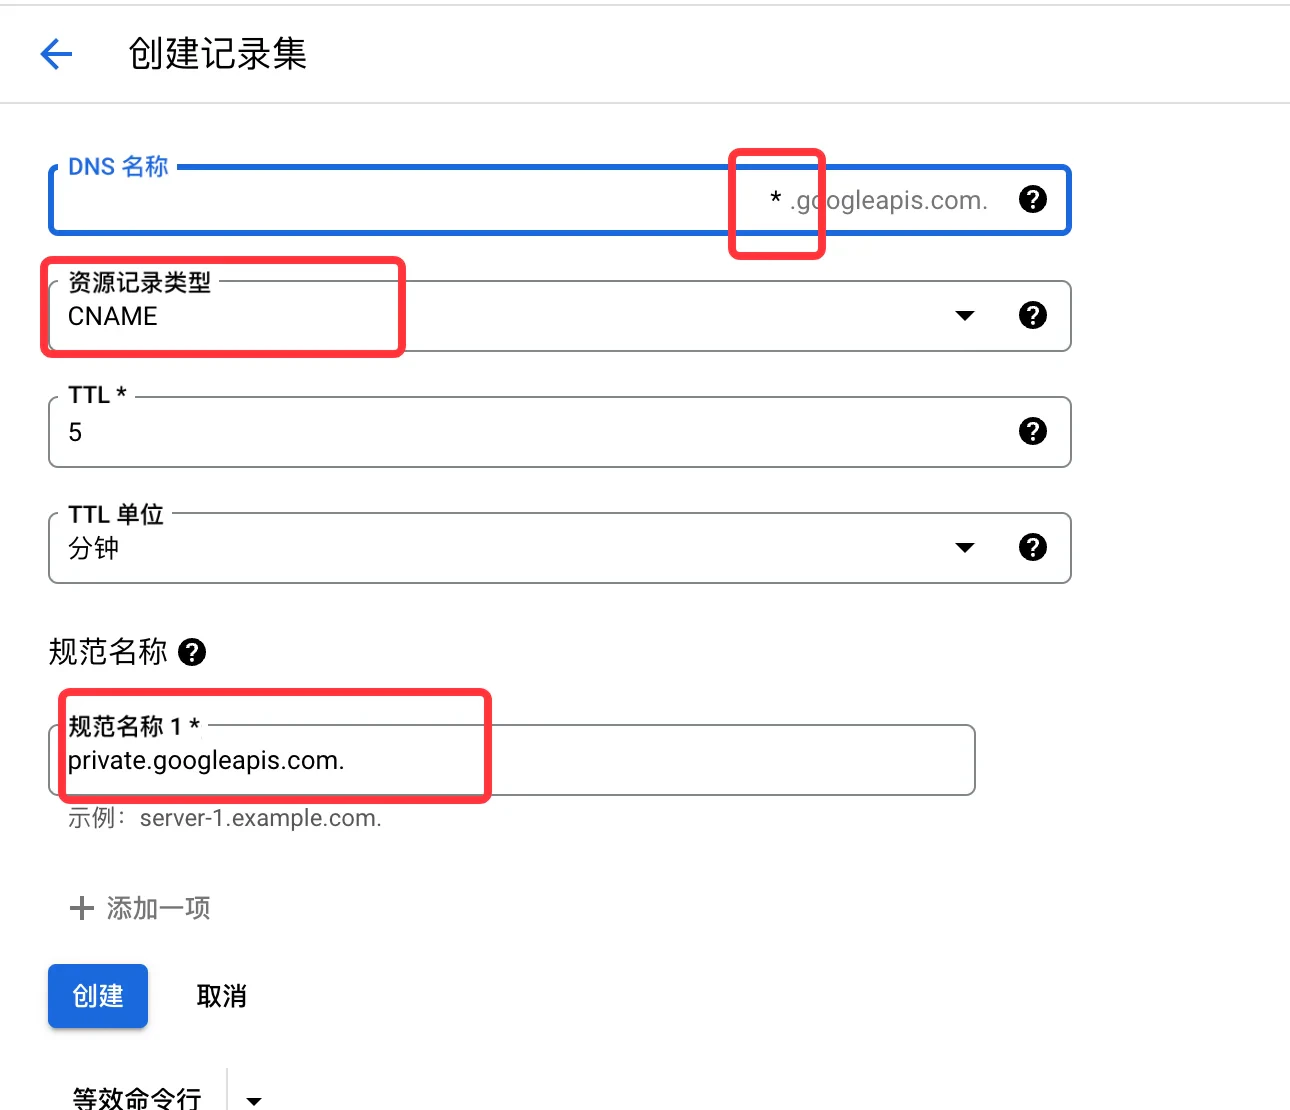Click the 等效命令行 button
Viewport: 1290px width, 1110px height.
[137, 1097]
